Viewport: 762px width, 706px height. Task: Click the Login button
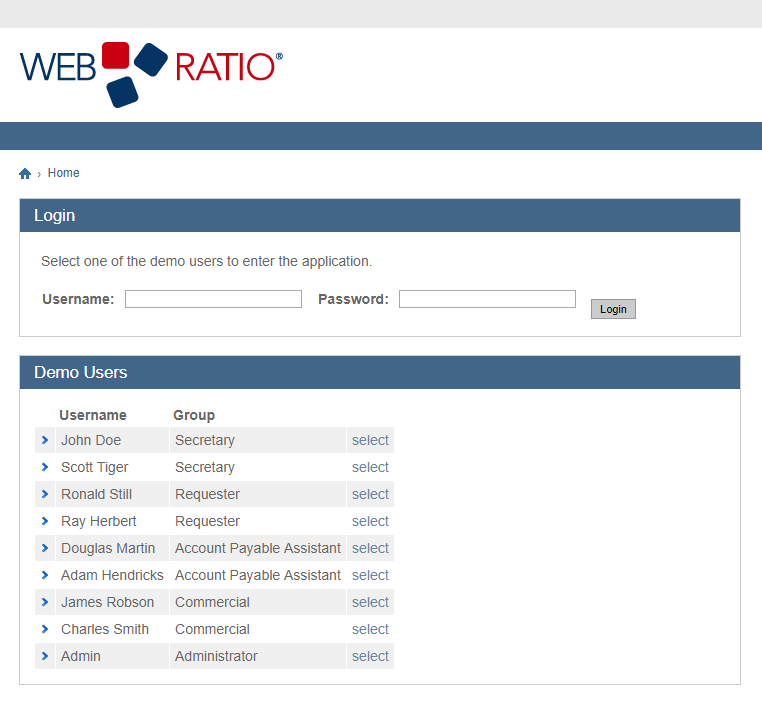613,309
